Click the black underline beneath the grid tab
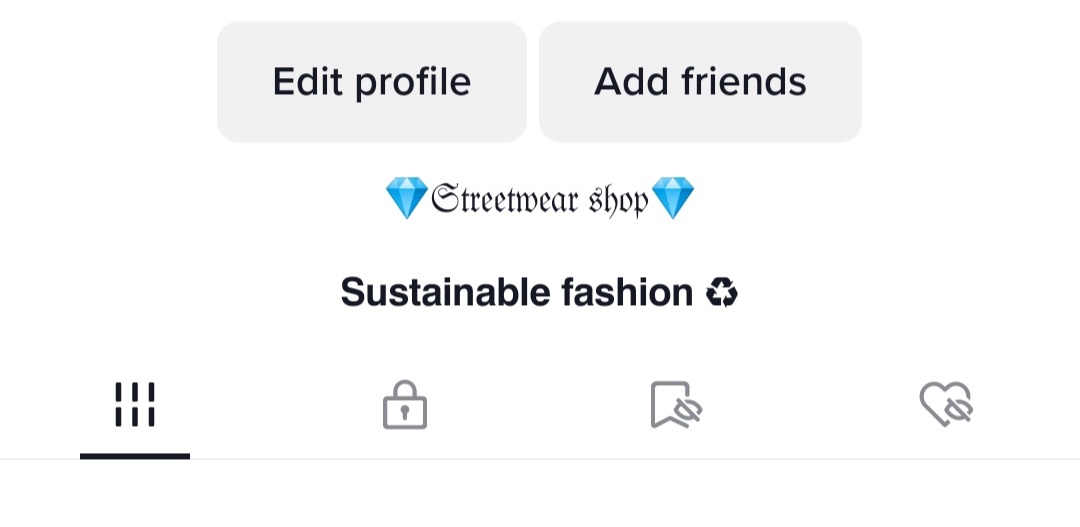Viewport: 1080px width, 527px height. (x=135, y=456)
